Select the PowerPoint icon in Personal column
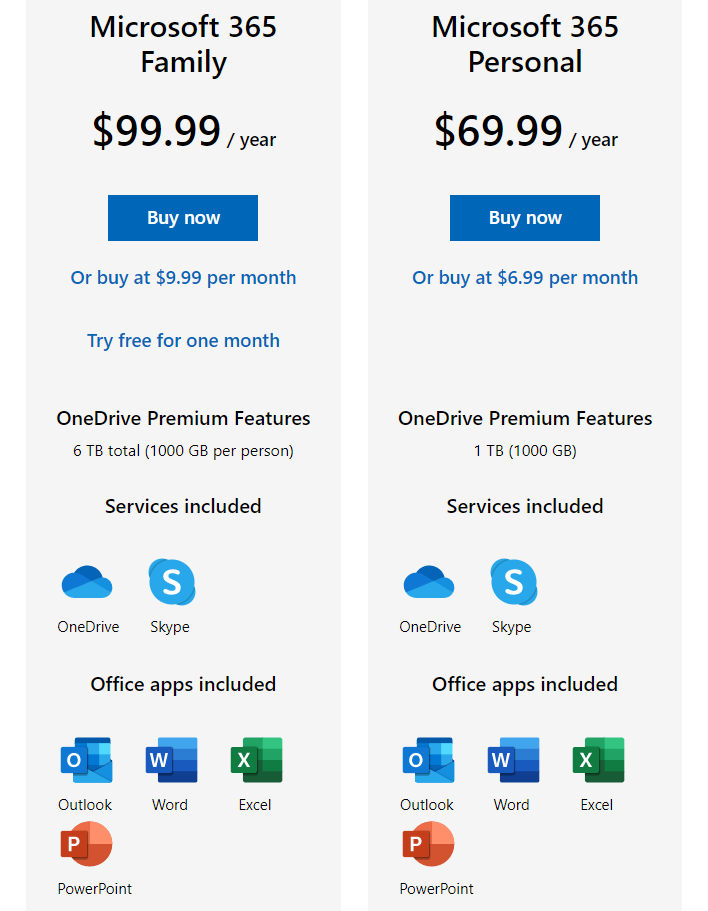 pyautogui.click(x=428, y=844)
